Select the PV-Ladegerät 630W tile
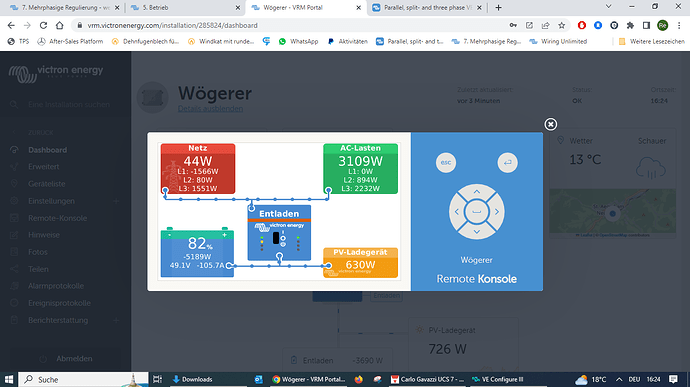This screenshot has height=387, width=690. click(x=360, y=262)
